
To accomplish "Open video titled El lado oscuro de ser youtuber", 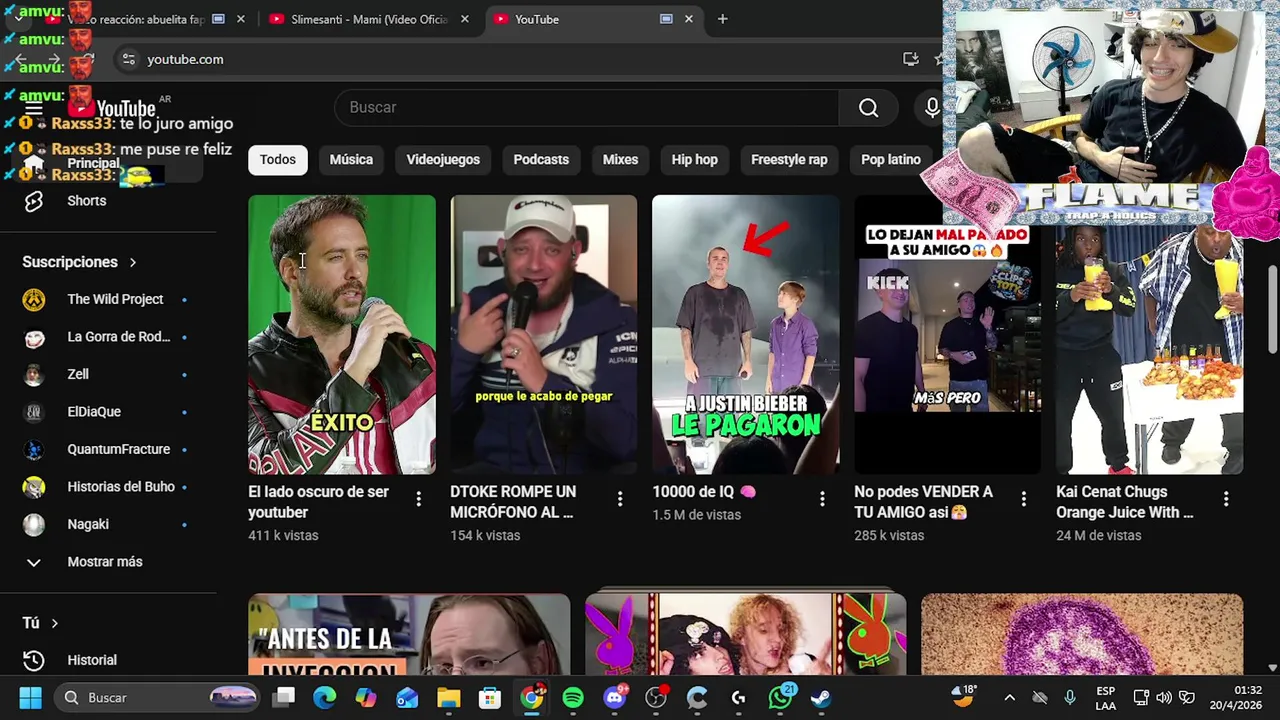I will 318,502.
